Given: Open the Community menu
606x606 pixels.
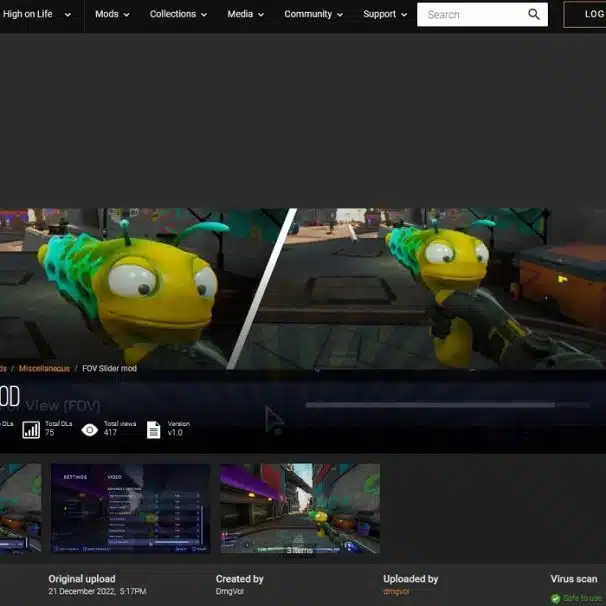Looking at the screenshot, I should (x=313, y=14).
